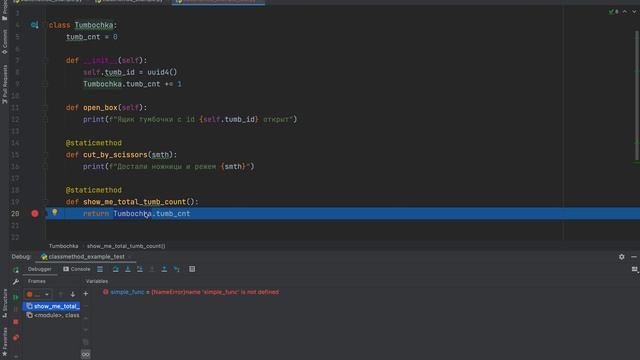Open debugger settings wrench icon

click(x=16, y=282)
